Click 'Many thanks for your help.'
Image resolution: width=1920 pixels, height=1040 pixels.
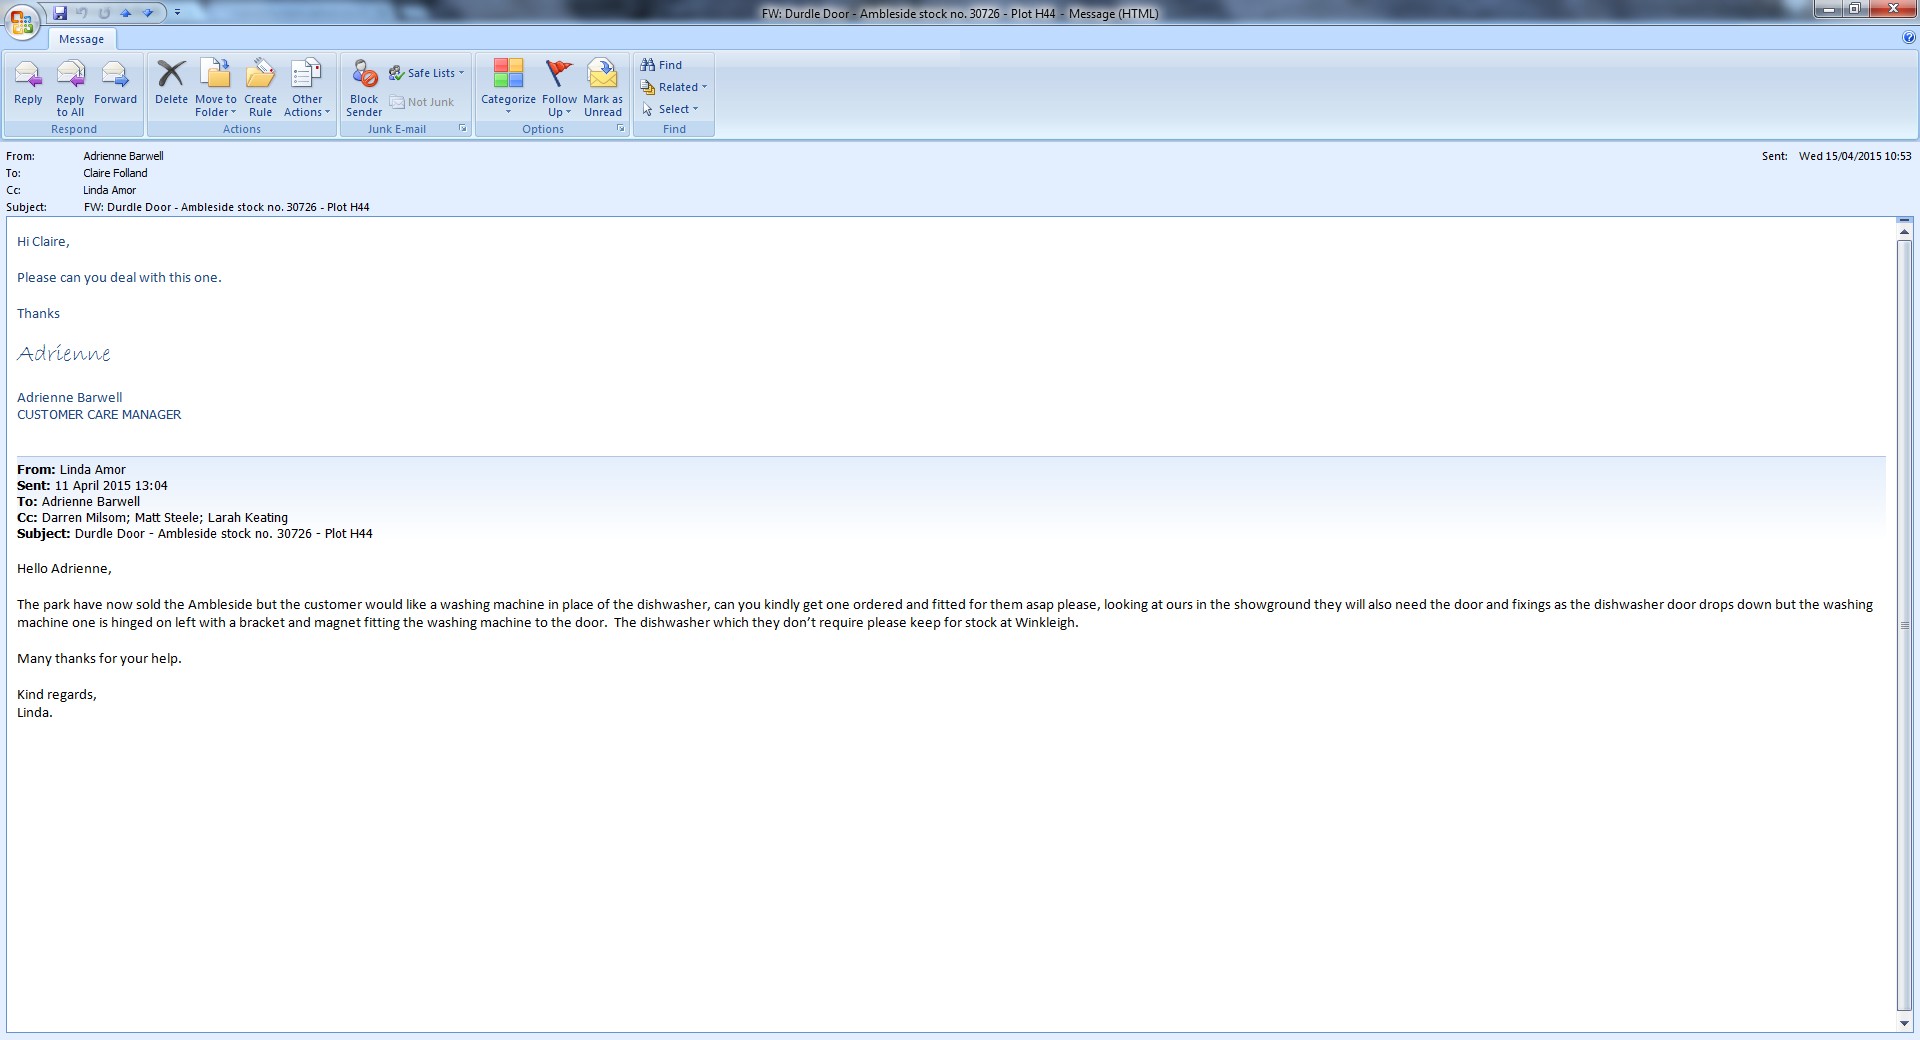pos(99,658)
